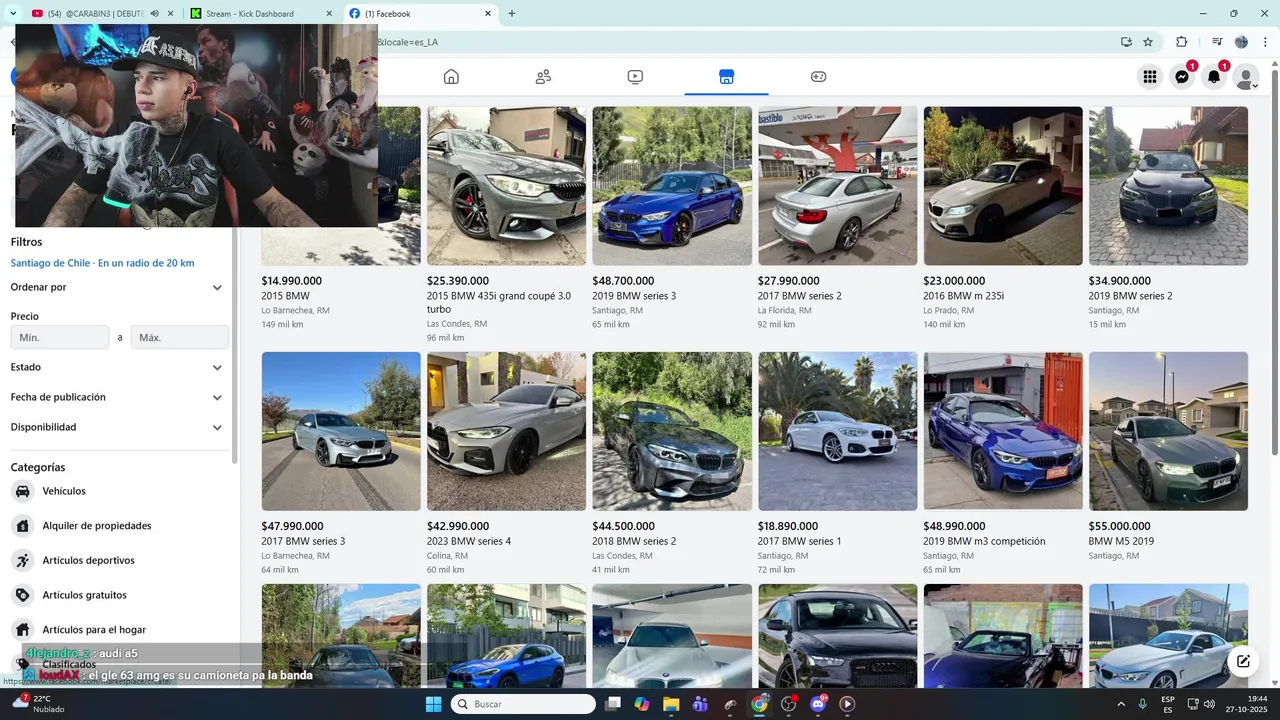Click the Máx. price input field

180,338
